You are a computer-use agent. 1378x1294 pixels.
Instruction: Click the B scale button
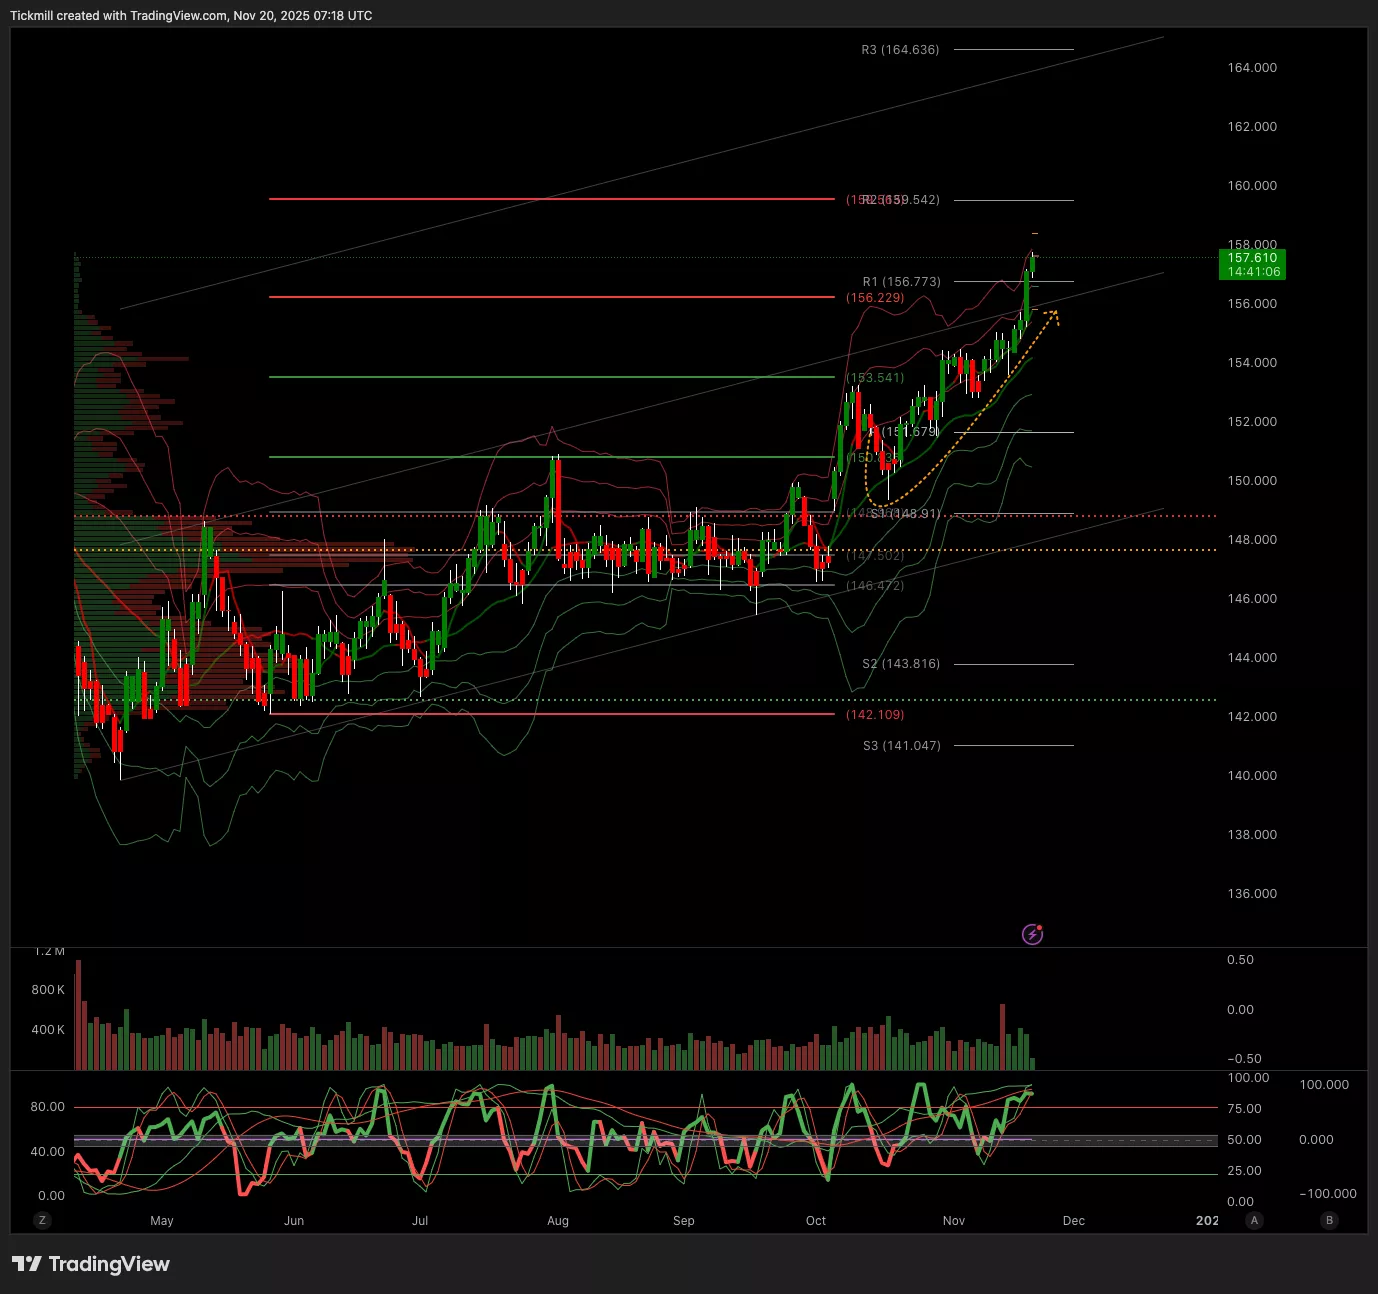click(x=1329, y=1220)
